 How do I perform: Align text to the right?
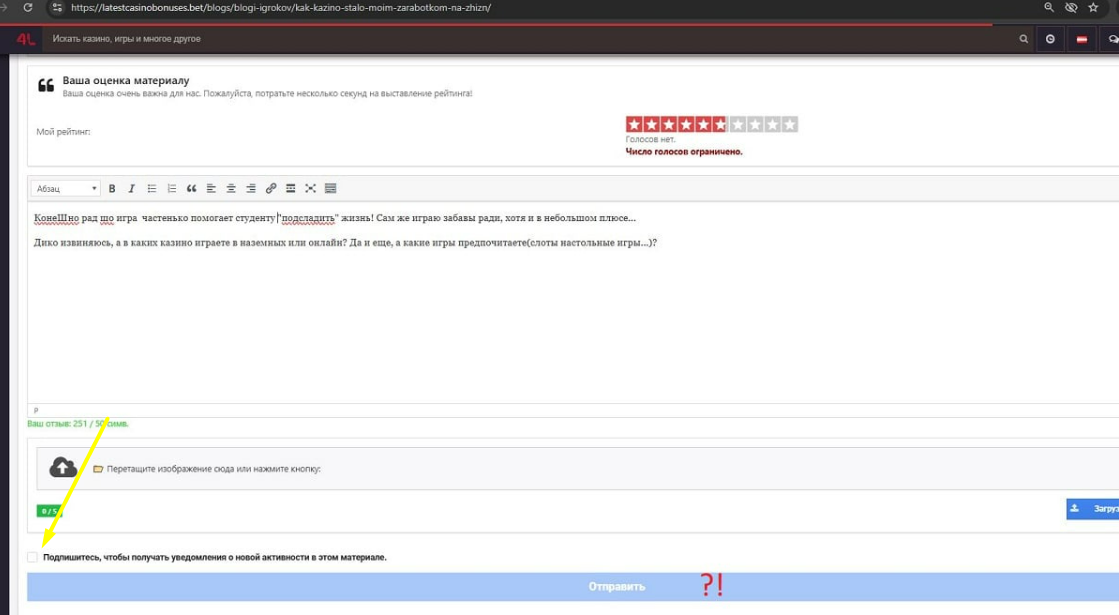pos(251,189)
